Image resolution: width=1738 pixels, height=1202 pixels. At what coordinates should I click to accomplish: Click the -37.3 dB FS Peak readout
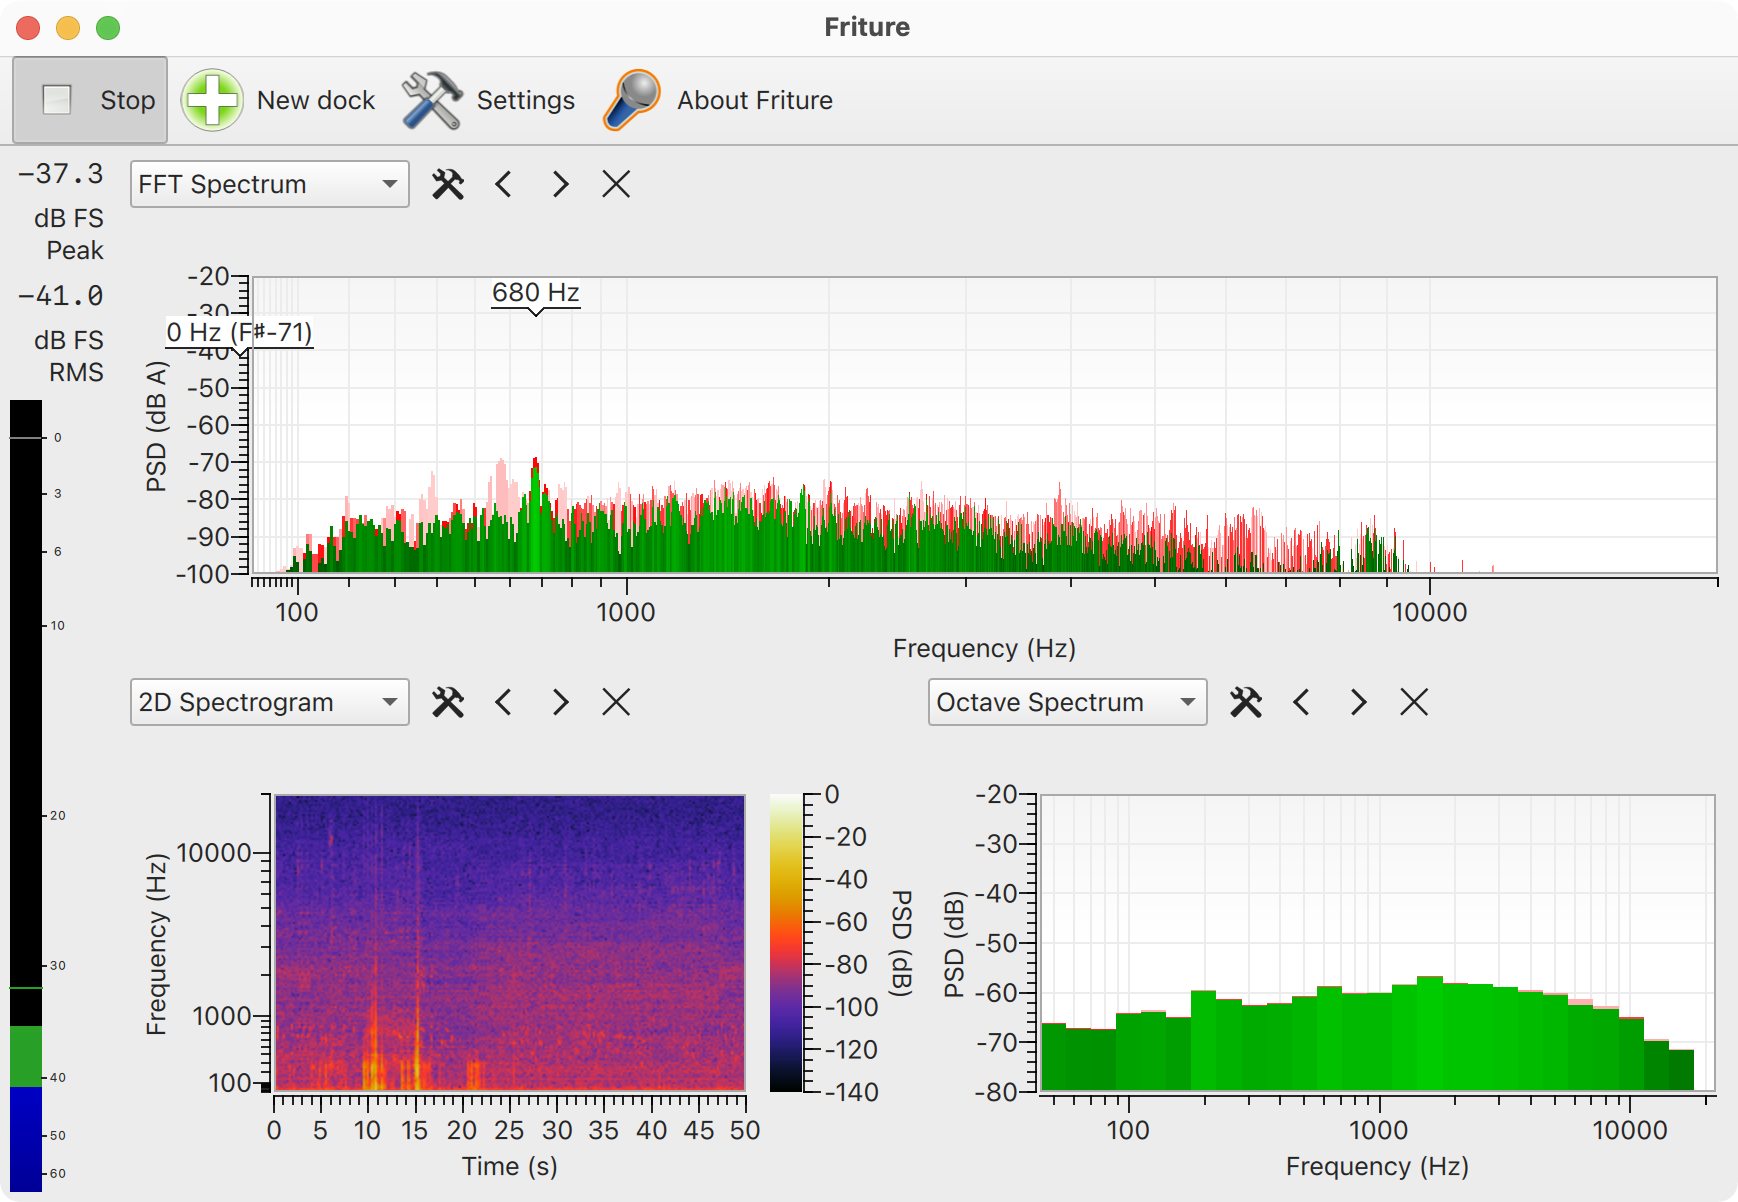coord(61,211)
